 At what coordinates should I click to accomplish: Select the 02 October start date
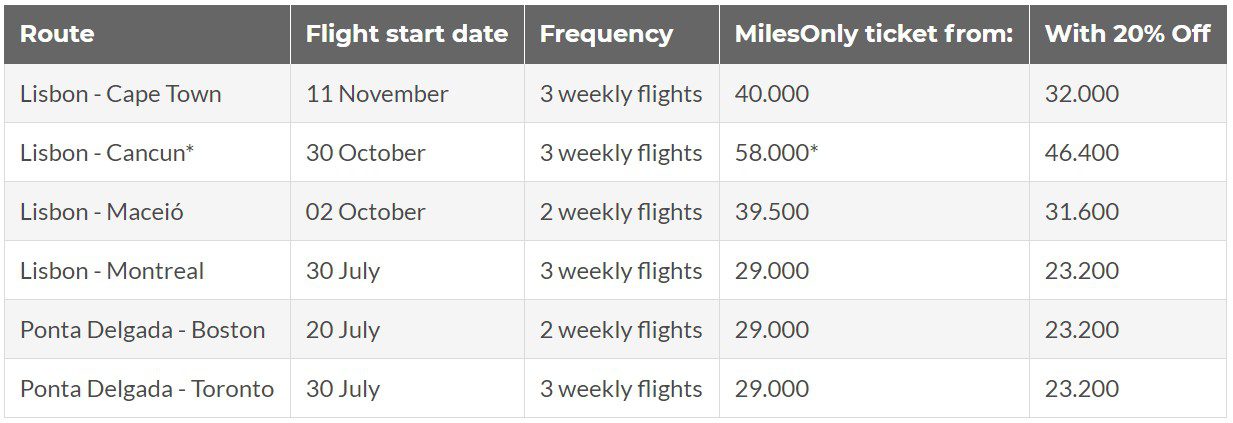[x=366, y=212]
